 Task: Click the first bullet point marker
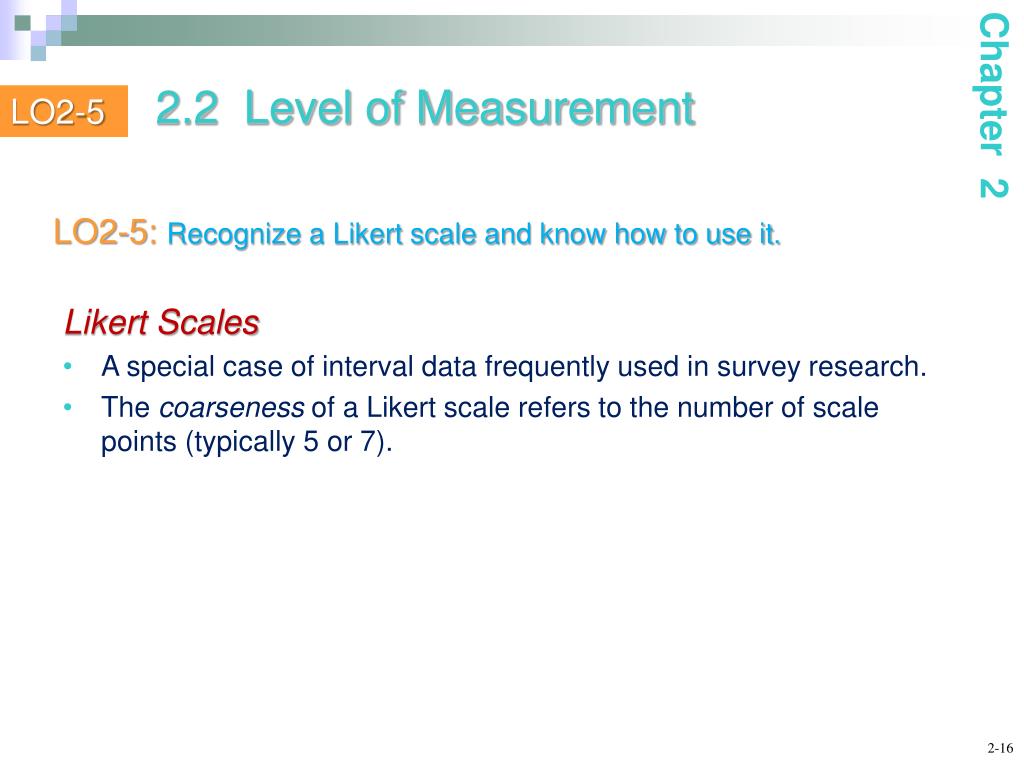(68, 368)
